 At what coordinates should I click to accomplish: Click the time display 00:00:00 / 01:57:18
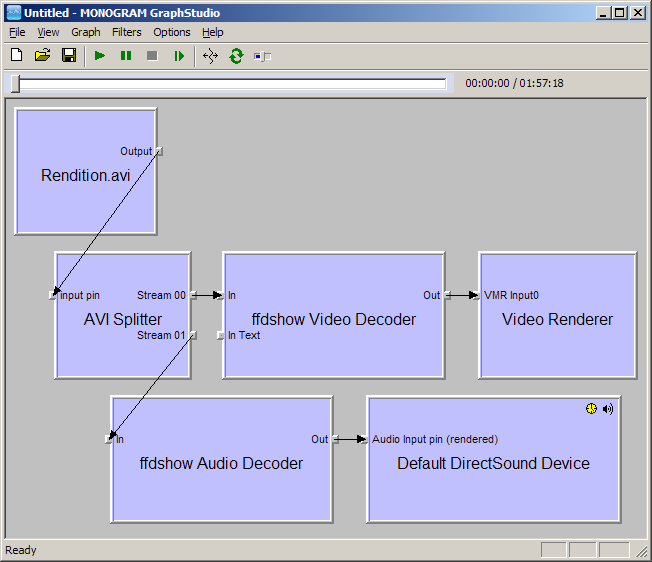(514, 83)
